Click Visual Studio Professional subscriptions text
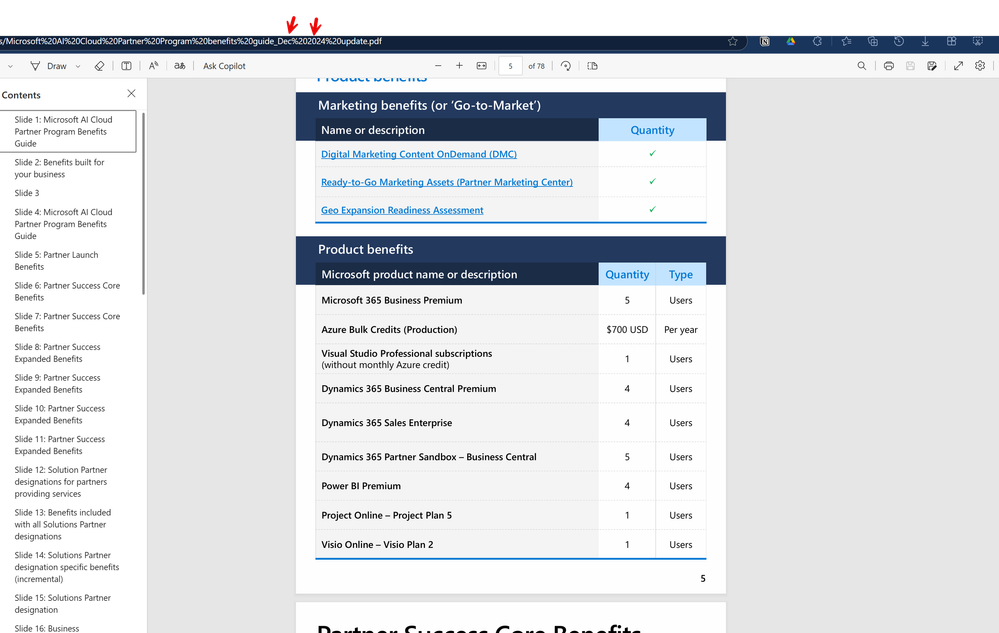The width and height of the screenshot is (999, 633). [406, 353]
